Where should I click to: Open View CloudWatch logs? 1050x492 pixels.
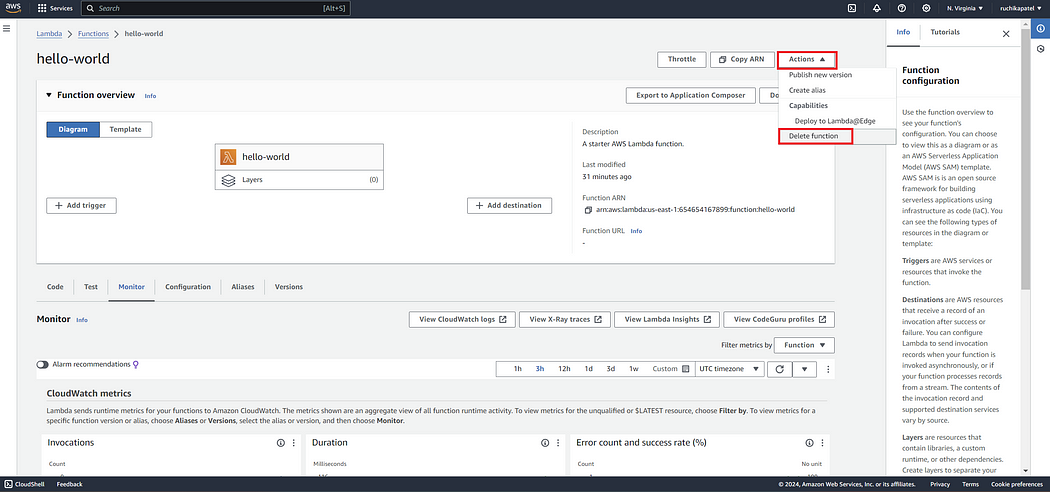click(462, 319)
